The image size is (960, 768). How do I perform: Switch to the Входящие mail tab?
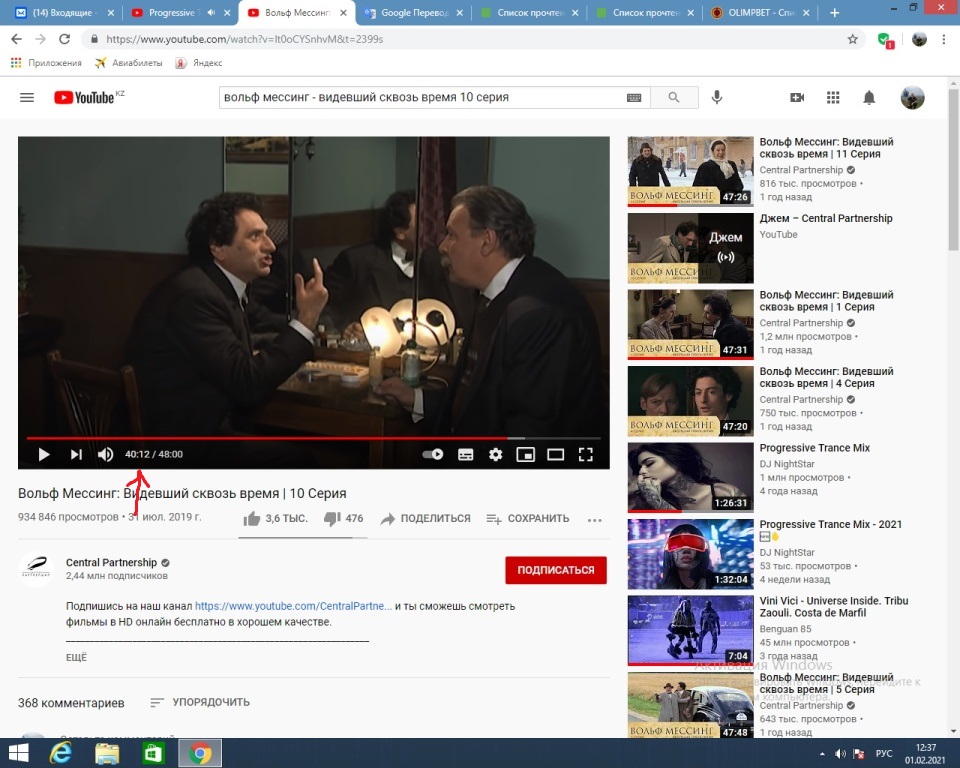(62, 12)
